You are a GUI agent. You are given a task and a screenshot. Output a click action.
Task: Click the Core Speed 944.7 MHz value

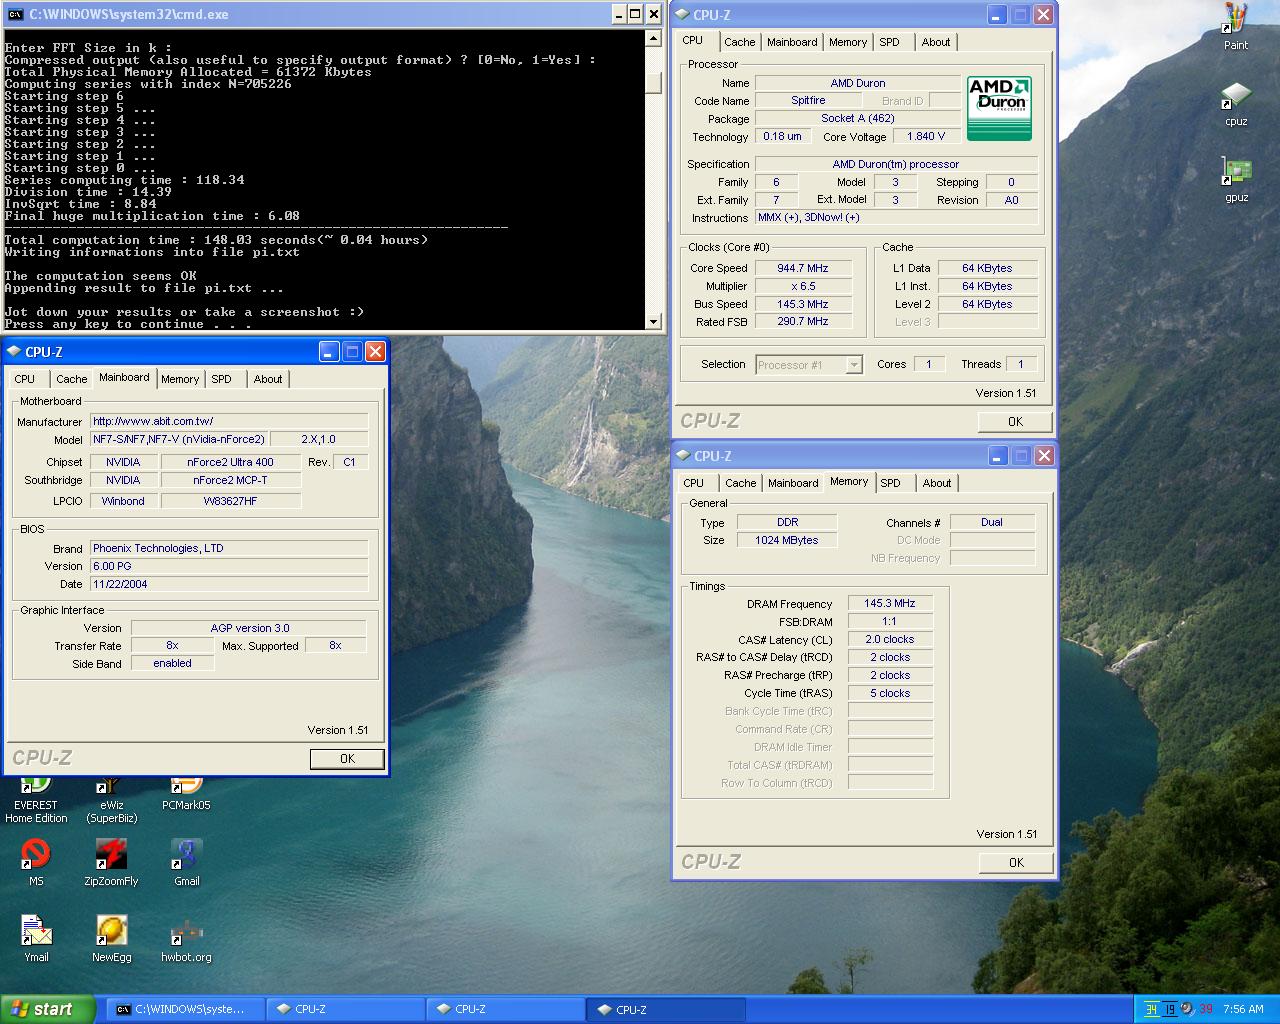[803, 268]
